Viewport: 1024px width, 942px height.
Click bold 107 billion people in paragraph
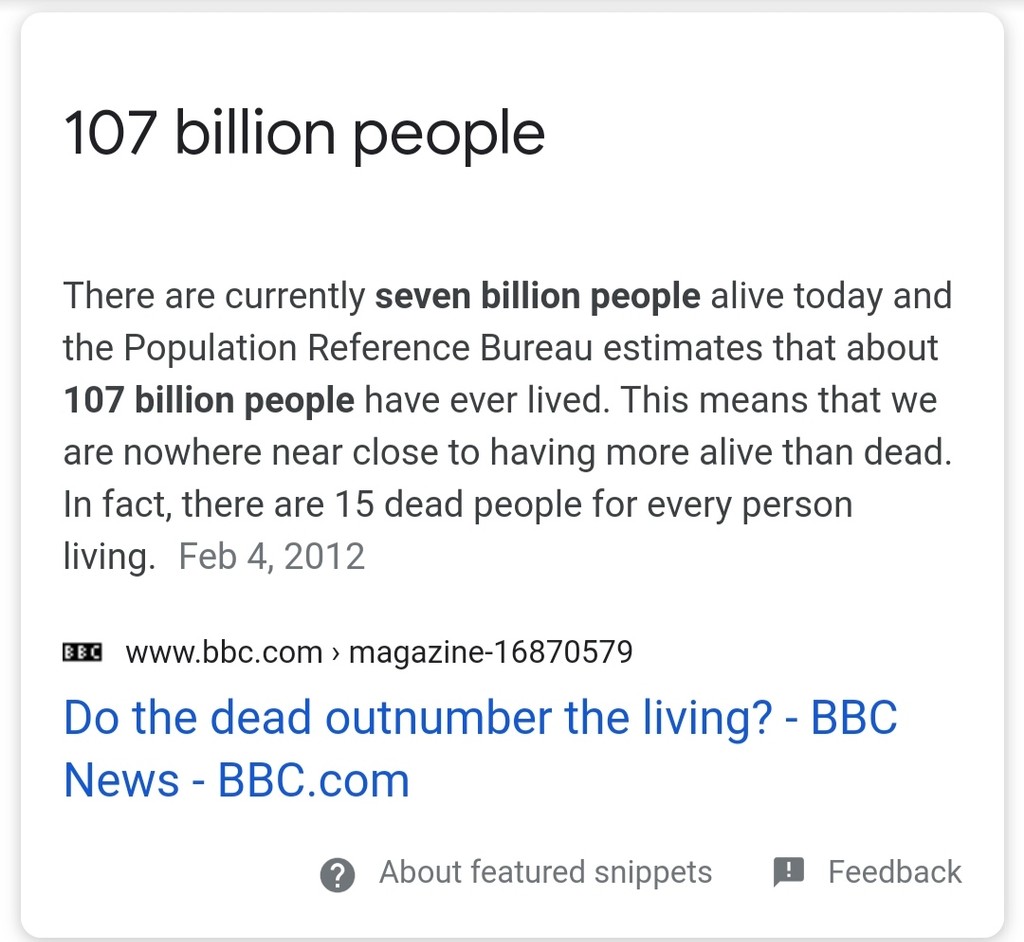coord(209,400)
